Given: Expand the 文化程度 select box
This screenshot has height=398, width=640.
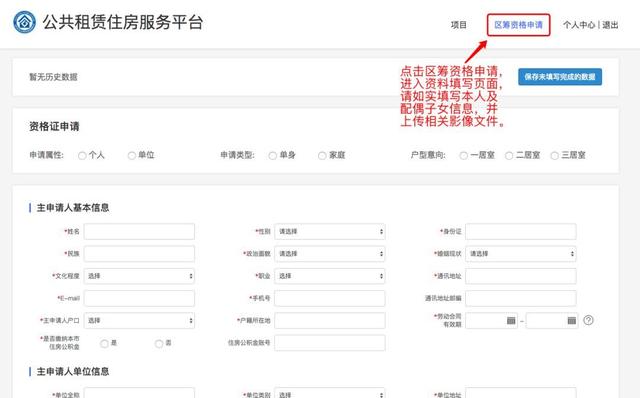Looking at the screenshot, I should pyautogui.click(x=139, y=276).
